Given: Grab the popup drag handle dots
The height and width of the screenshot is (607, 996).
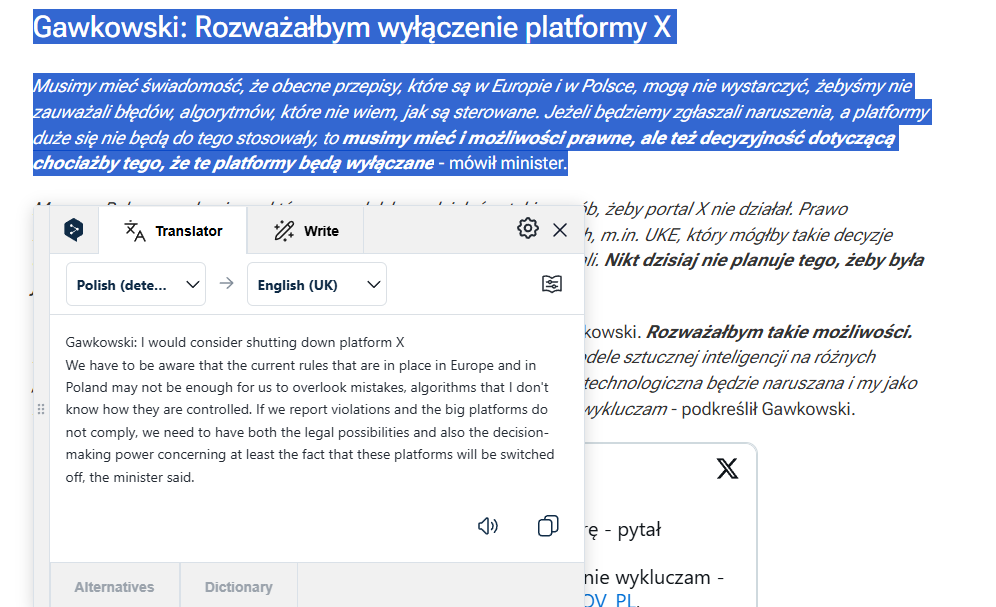Looking at the screenshot, I should tap(41, 410).
